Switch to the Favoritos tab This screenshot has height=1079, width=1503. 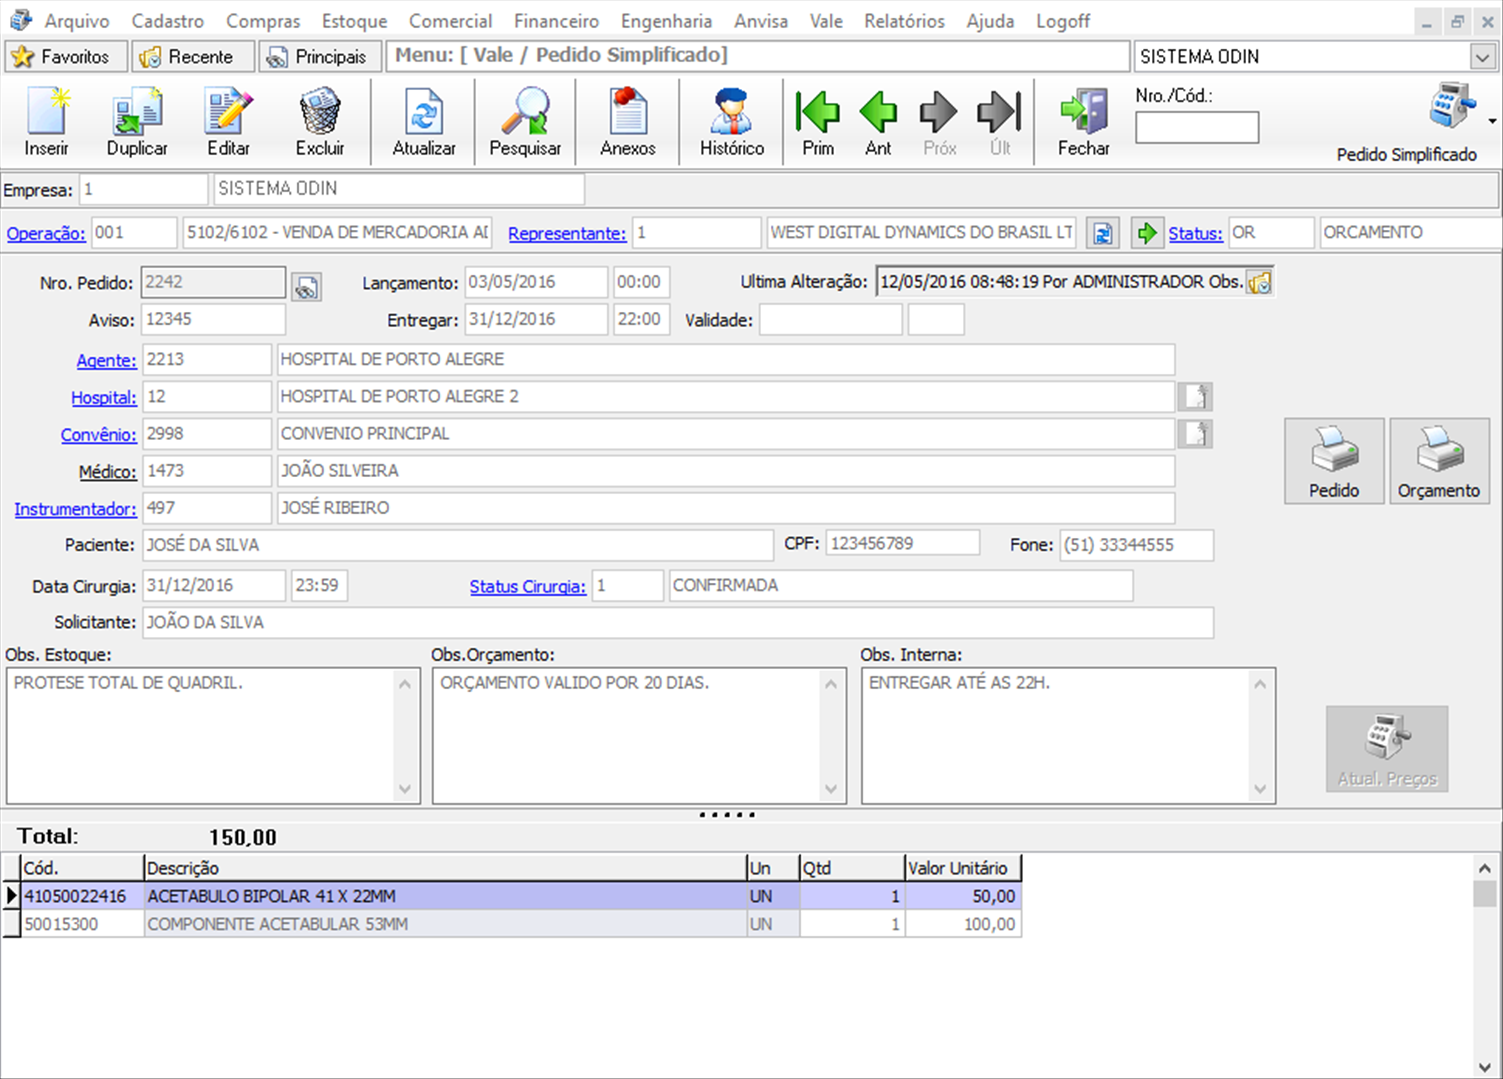point(66,57)
